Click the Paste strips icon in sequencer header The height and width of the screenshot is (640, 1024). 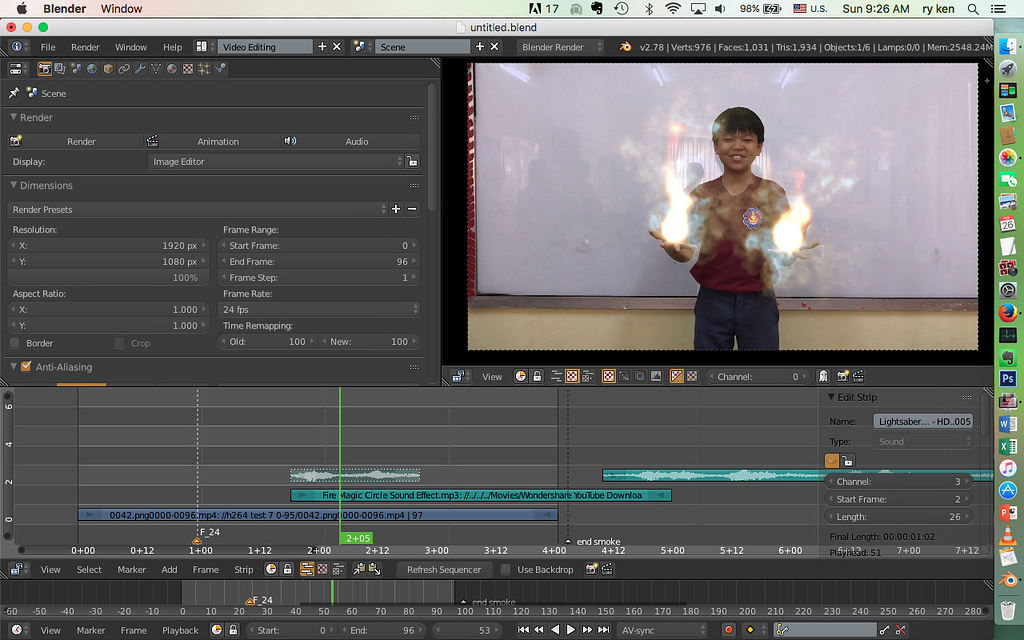pos(374,569)
